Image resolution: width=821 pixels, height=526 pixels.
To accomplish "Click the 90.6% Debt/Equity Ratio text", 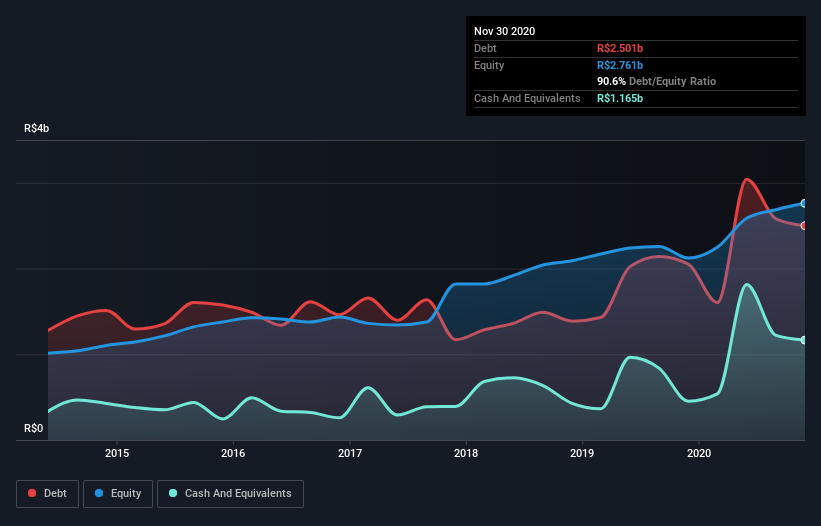I will click(656, 81).
